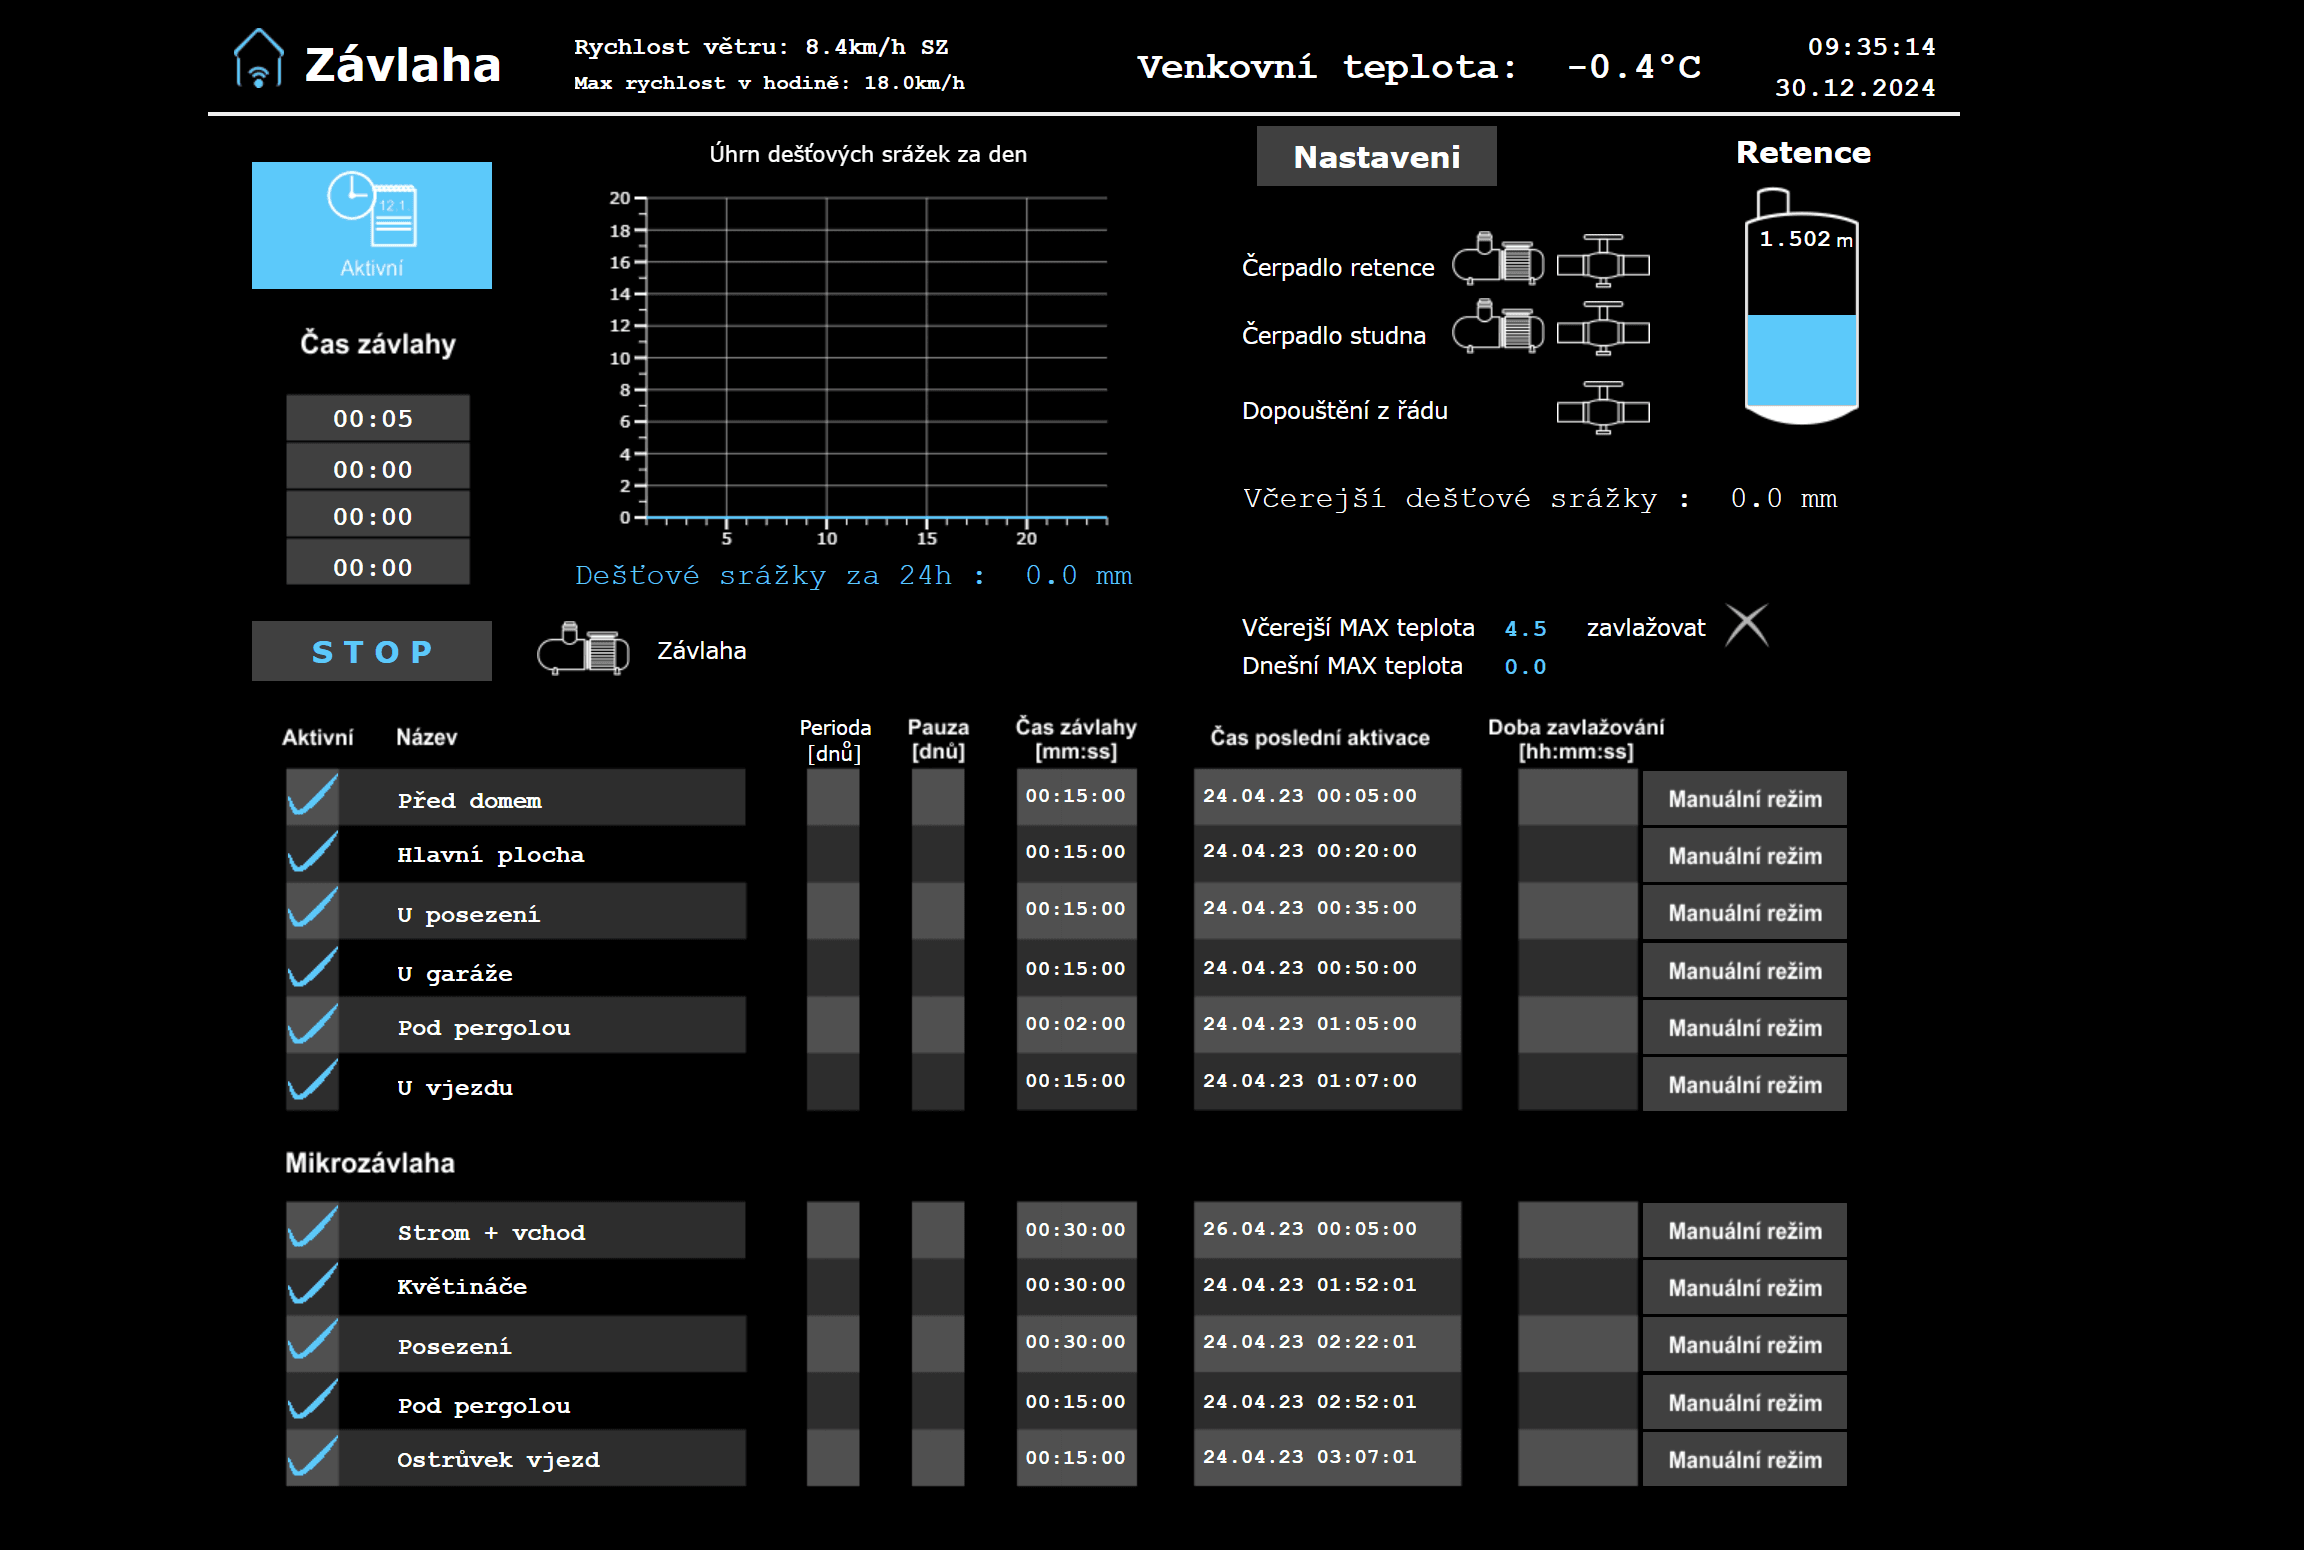Click the Dopouštění z řádu valve icon
Screen dimensions: 2304x1550
tap(1603, 408)
